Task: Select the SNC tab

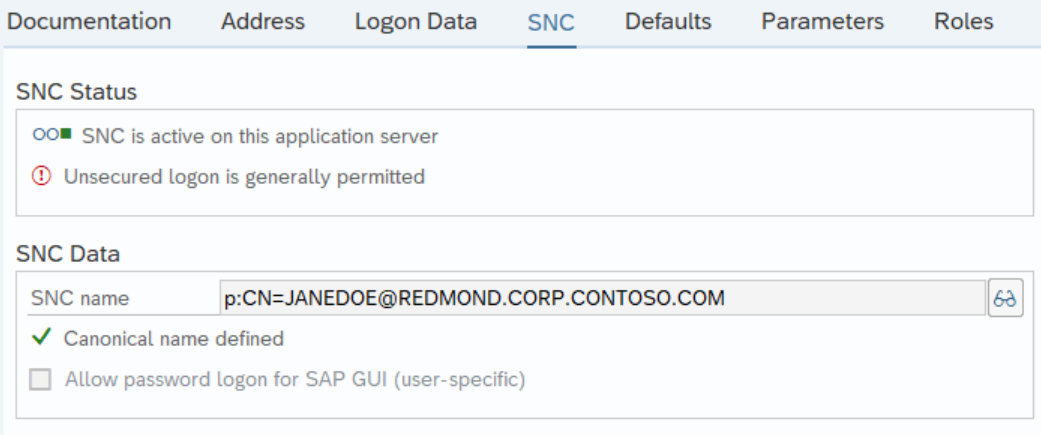Action: 551,21
